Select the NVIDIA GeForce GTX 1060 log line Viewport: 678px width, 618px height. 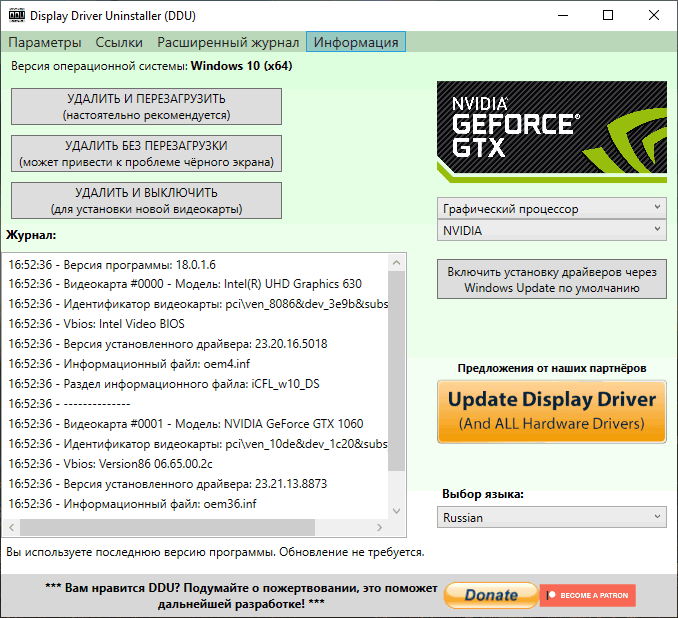(186, 424)
